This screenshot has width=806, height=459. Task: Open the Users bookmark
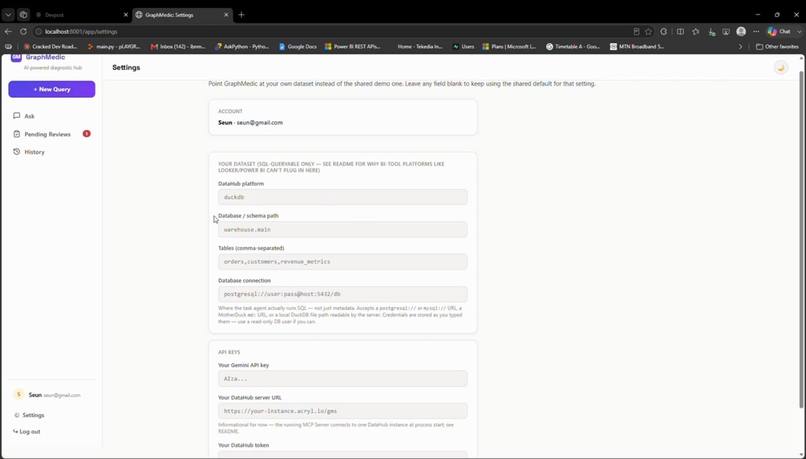click(x=463, y=46)
